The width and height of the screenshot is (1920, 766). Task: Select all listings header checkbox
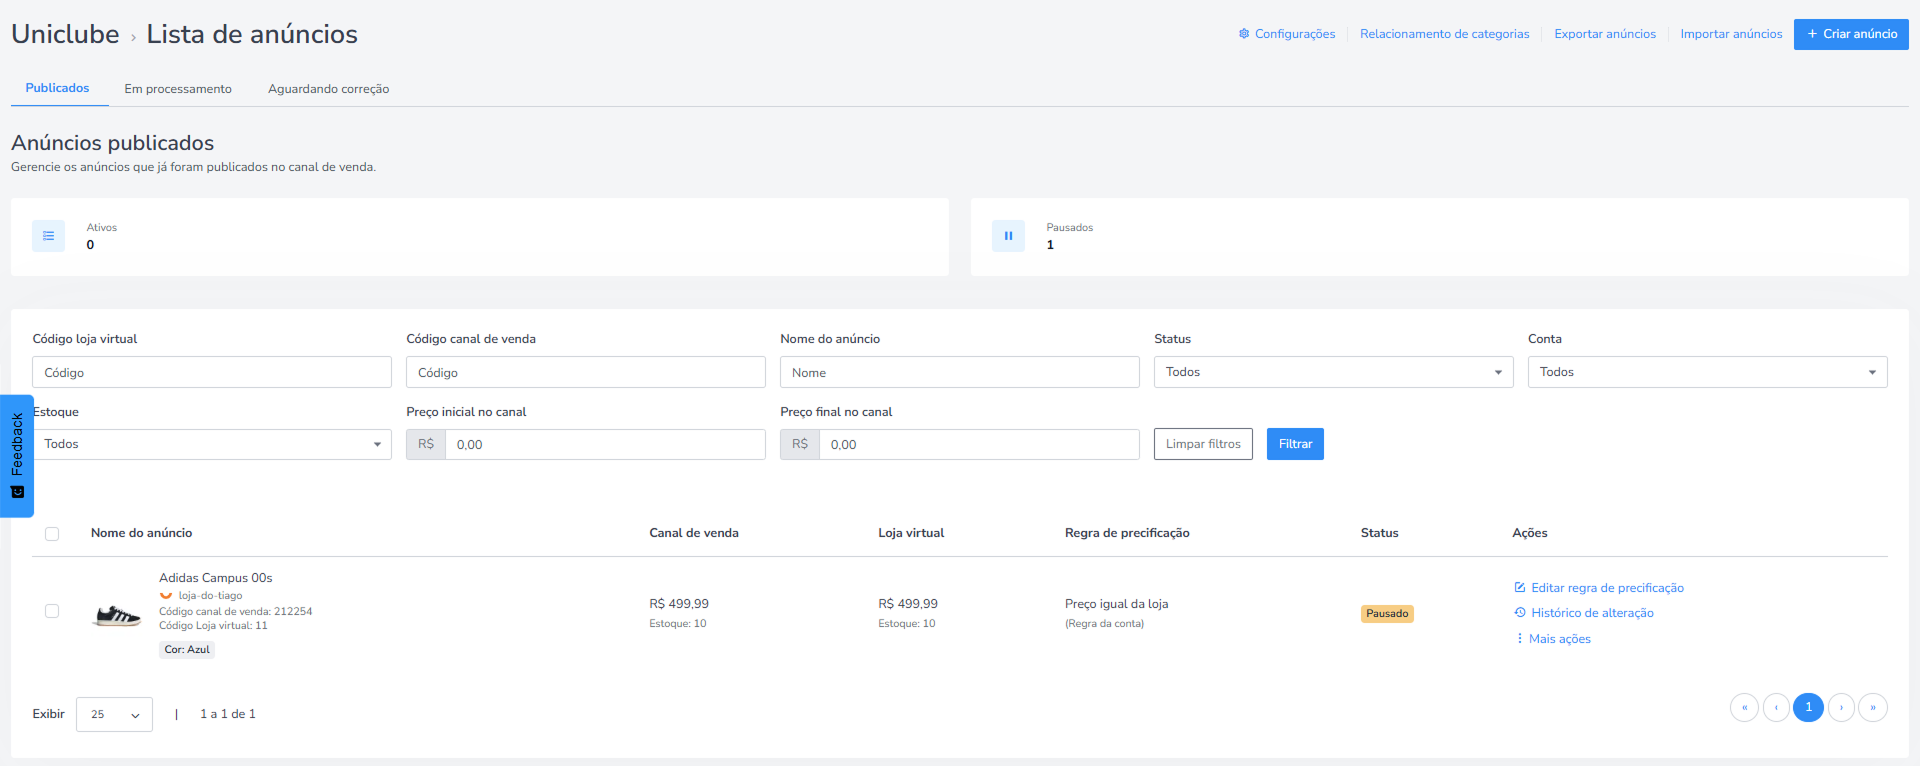tap(52, 534)
